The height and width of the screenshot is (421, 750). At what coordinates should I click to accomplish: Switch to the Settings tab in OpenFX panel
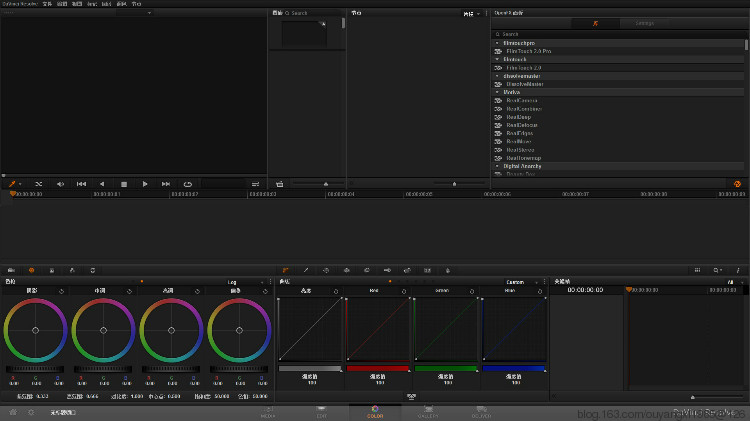pos(645,22)
